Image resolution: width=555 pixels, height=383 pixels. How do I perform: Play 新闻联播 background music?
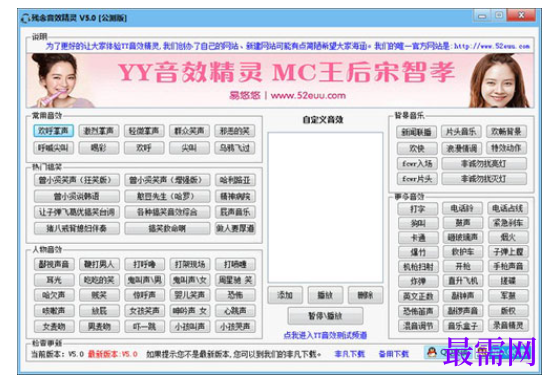(416, 132)
